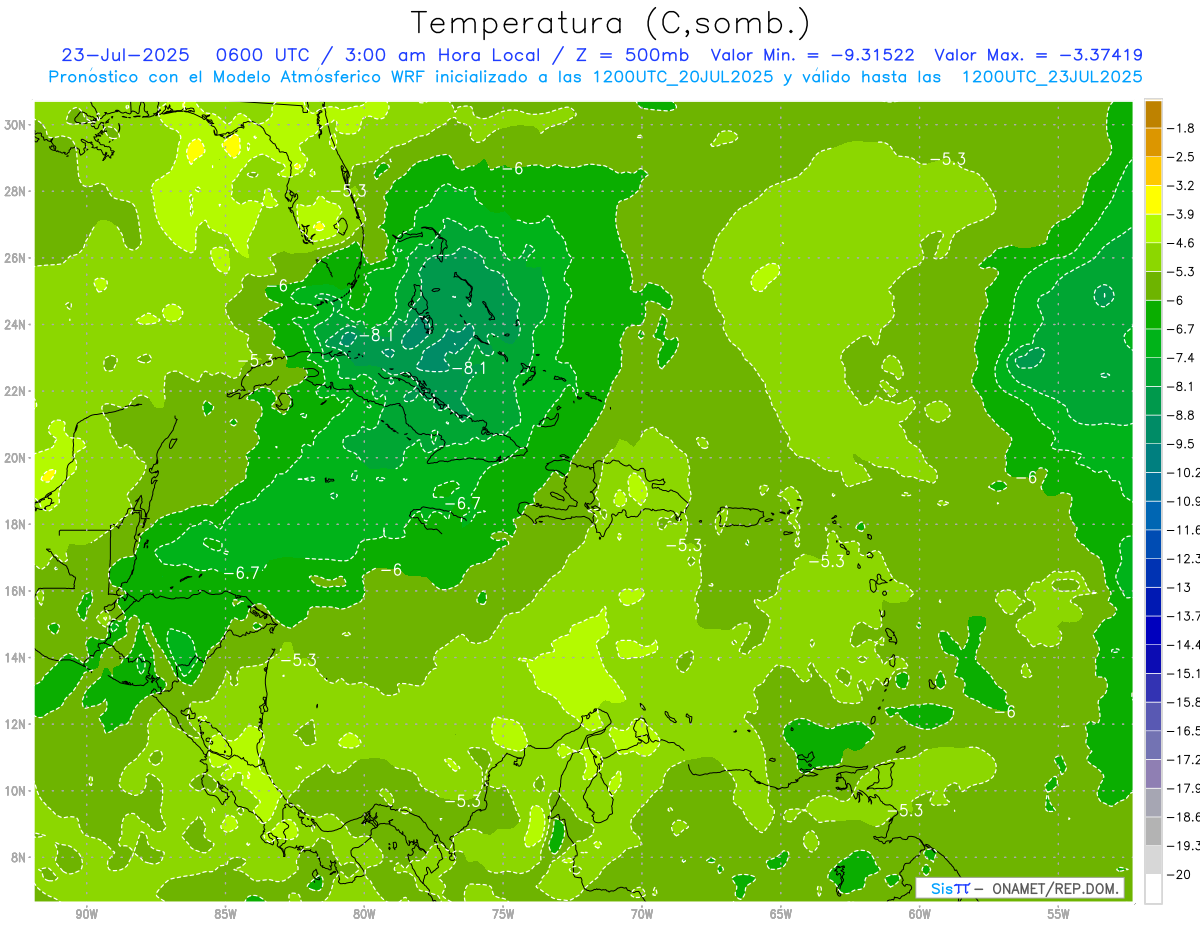Screen dimensions: 1200x927
Task: Click the "8N" latitude axis label
Action: (x=19, y=857)
